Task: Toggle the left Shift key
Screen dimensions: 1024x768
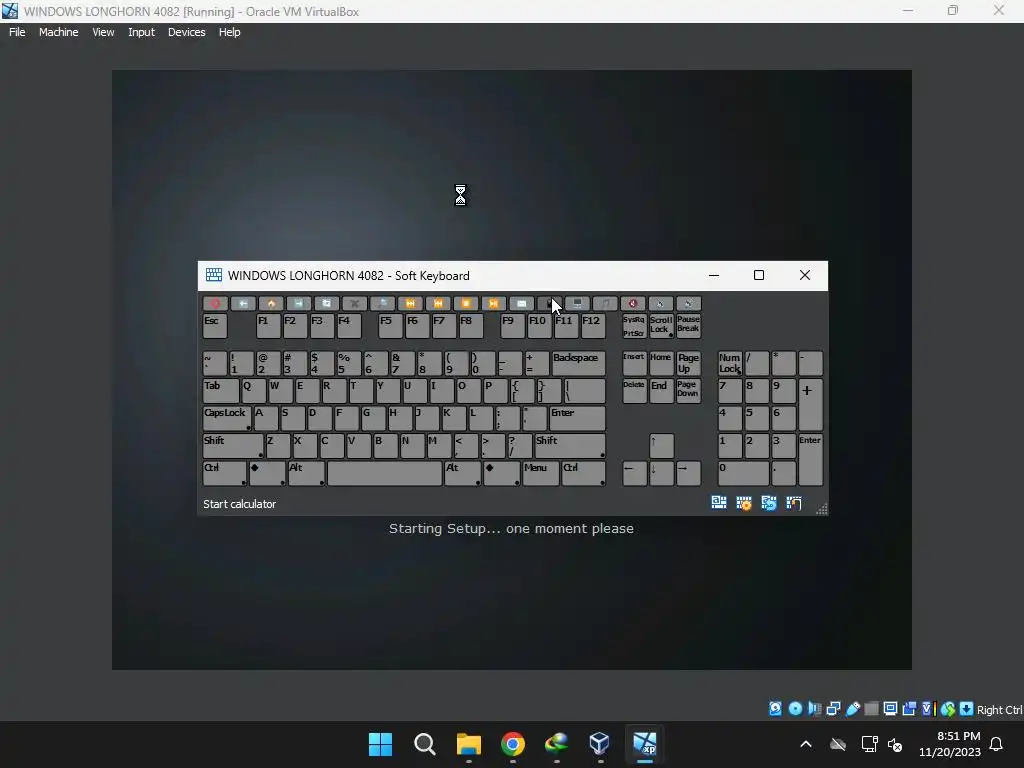Action: coord(233,445)
